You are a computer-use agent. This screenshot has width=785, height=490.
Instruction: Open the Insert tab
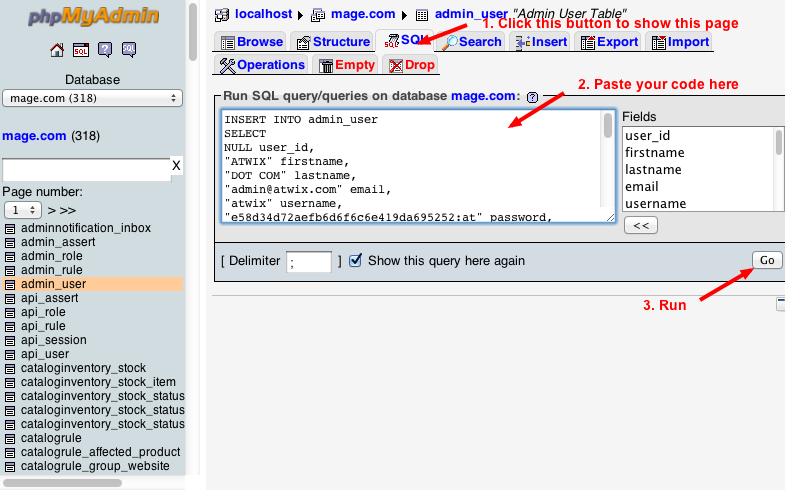541,42
